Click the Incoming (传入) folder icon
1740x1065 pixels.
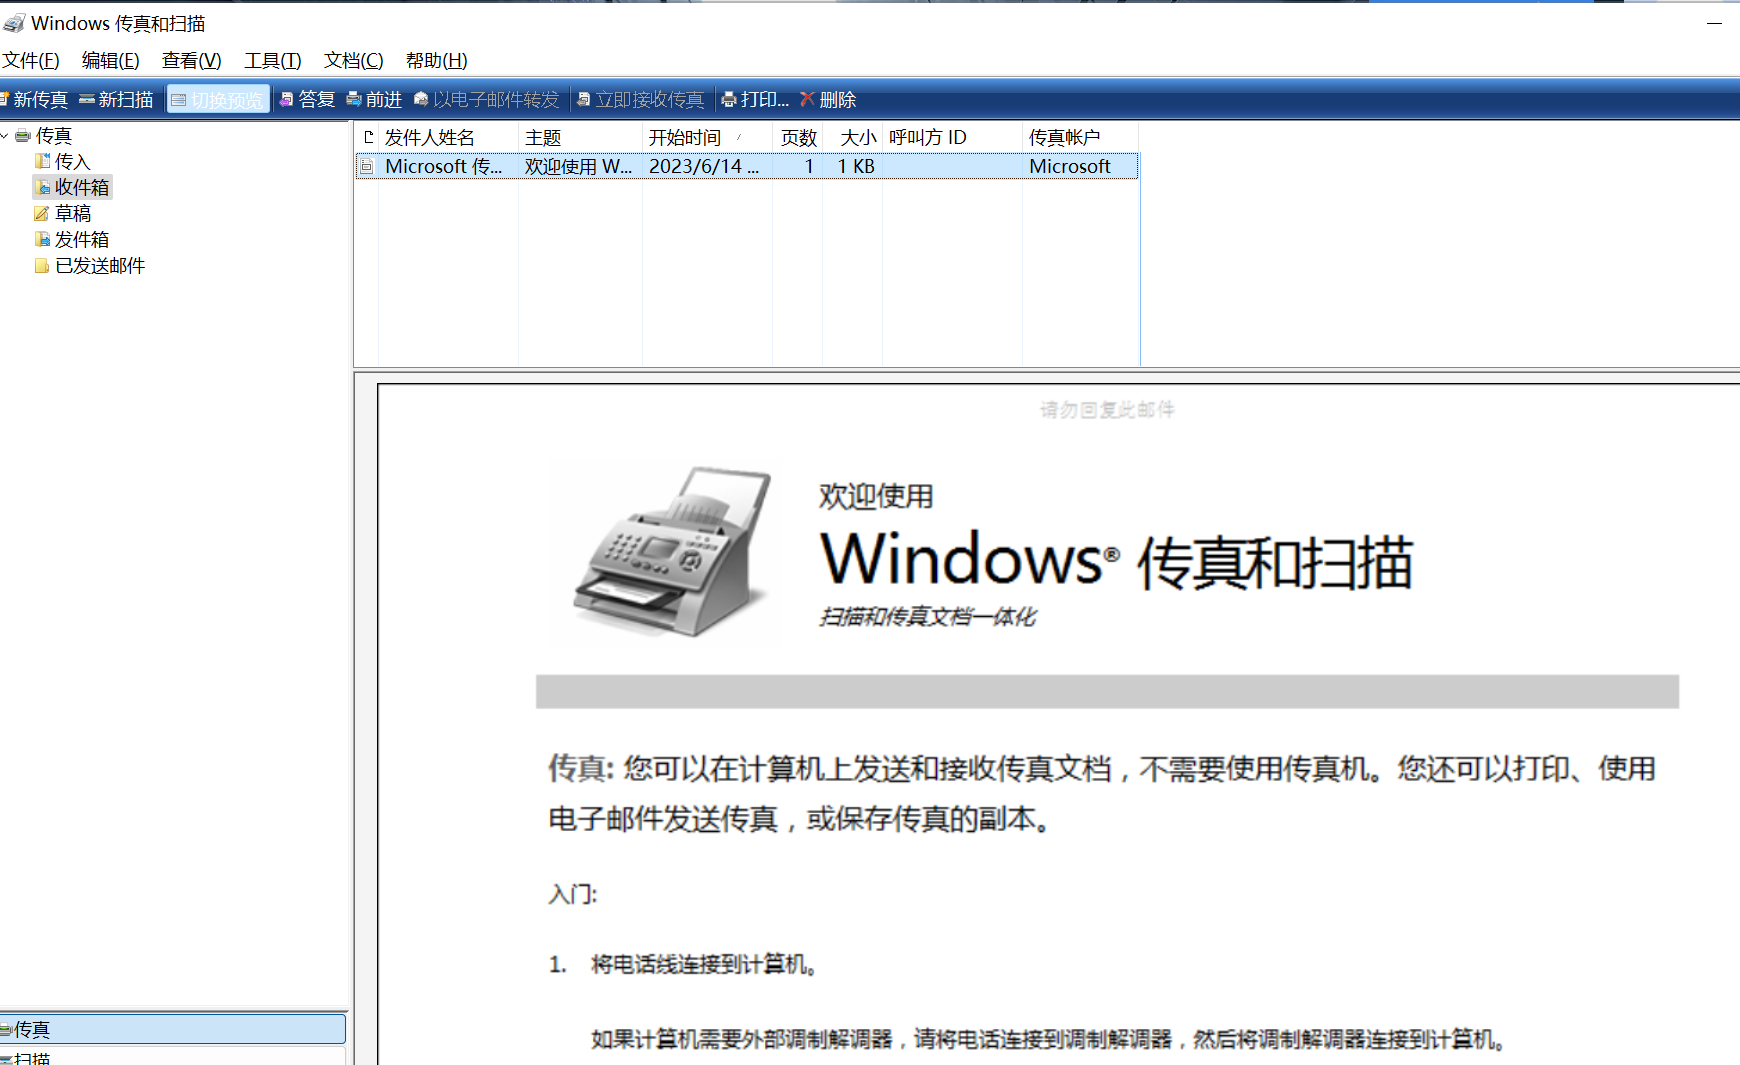pyautogui.click(x=42, y=161)
